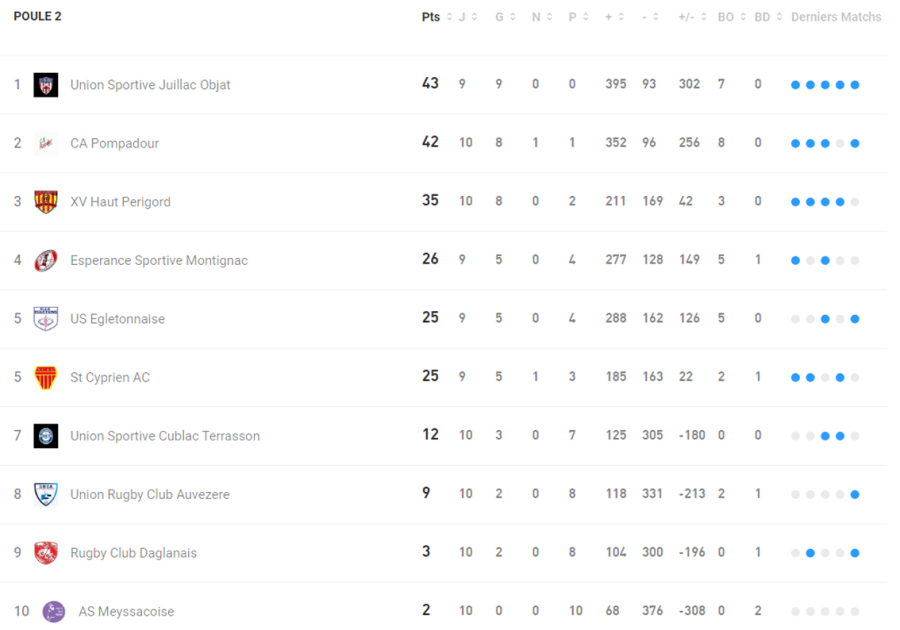Click the Esperance Sportive Montignac logo
Viewport: 900px width, 630px height.
coord(46,261)
